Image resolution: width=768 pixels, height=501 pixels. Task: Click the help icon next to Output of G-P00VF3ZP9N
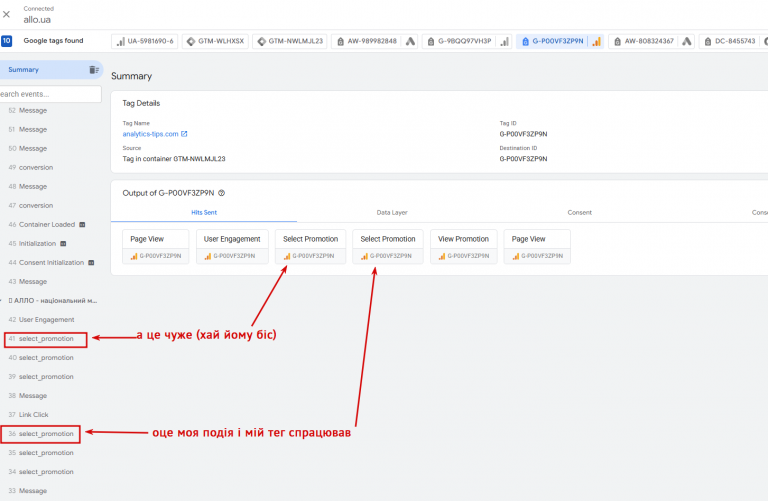point(221,193)
